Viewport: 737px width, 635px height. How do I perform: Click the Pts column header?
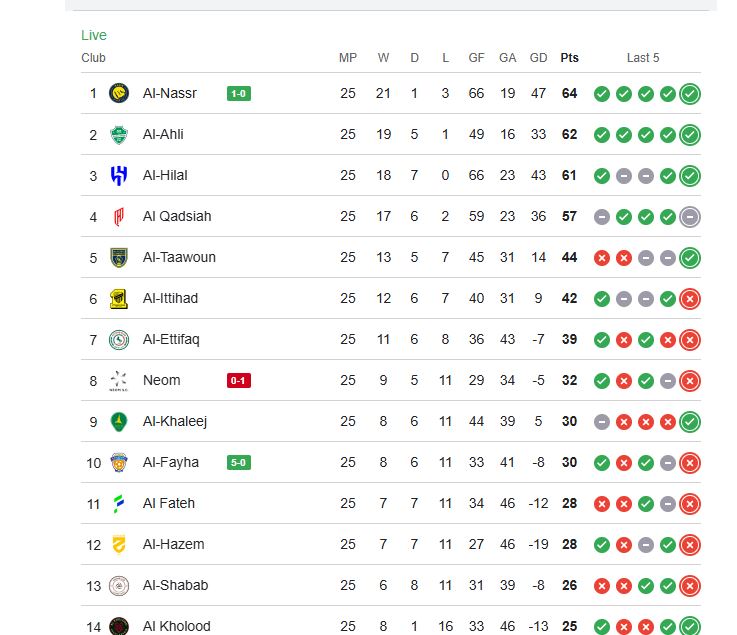[x=569, y=58]
